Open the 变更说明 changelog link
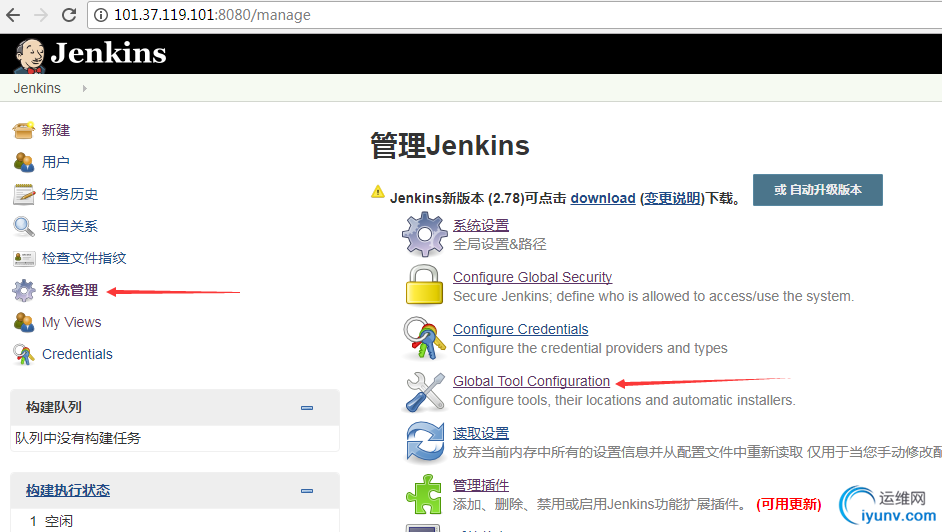Image resolution: width=942 pixels, height=532 pixels. pyautogui.click(x=672, y=198)
